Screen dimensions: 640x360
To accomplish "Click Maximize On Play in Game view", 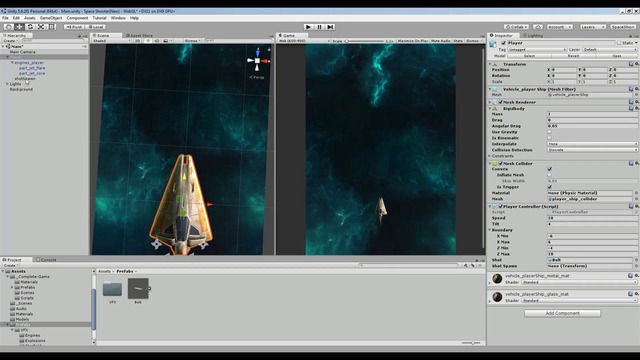I will (x=413, y=41).
